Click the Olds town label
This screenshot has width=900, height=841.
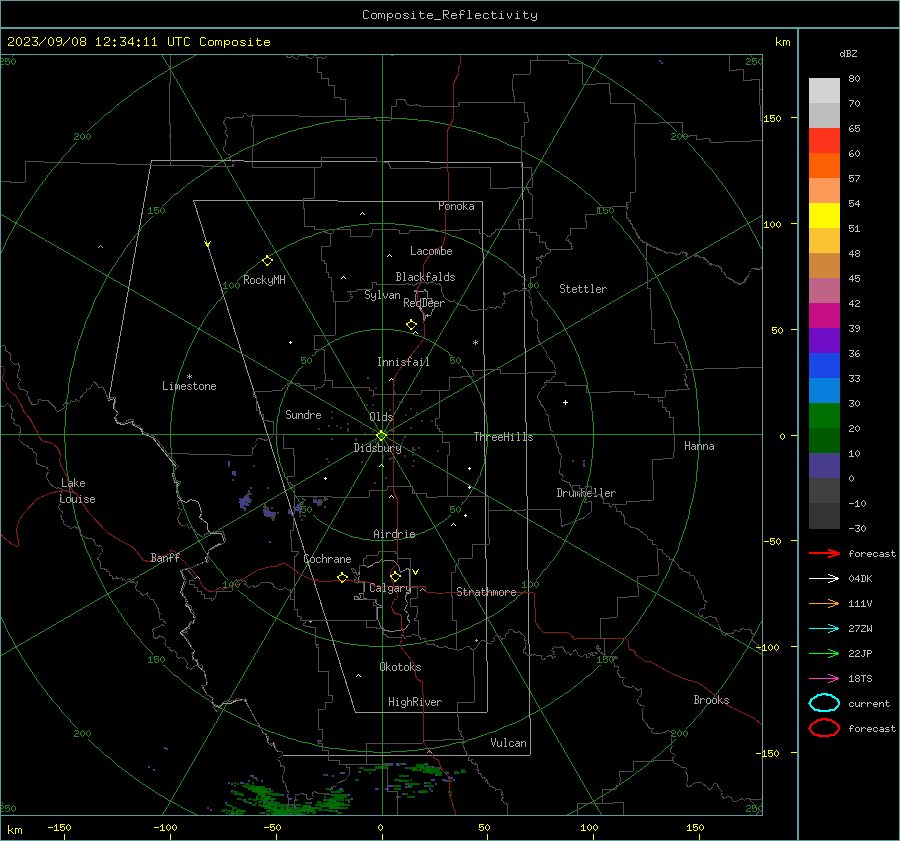coord(381,417)
